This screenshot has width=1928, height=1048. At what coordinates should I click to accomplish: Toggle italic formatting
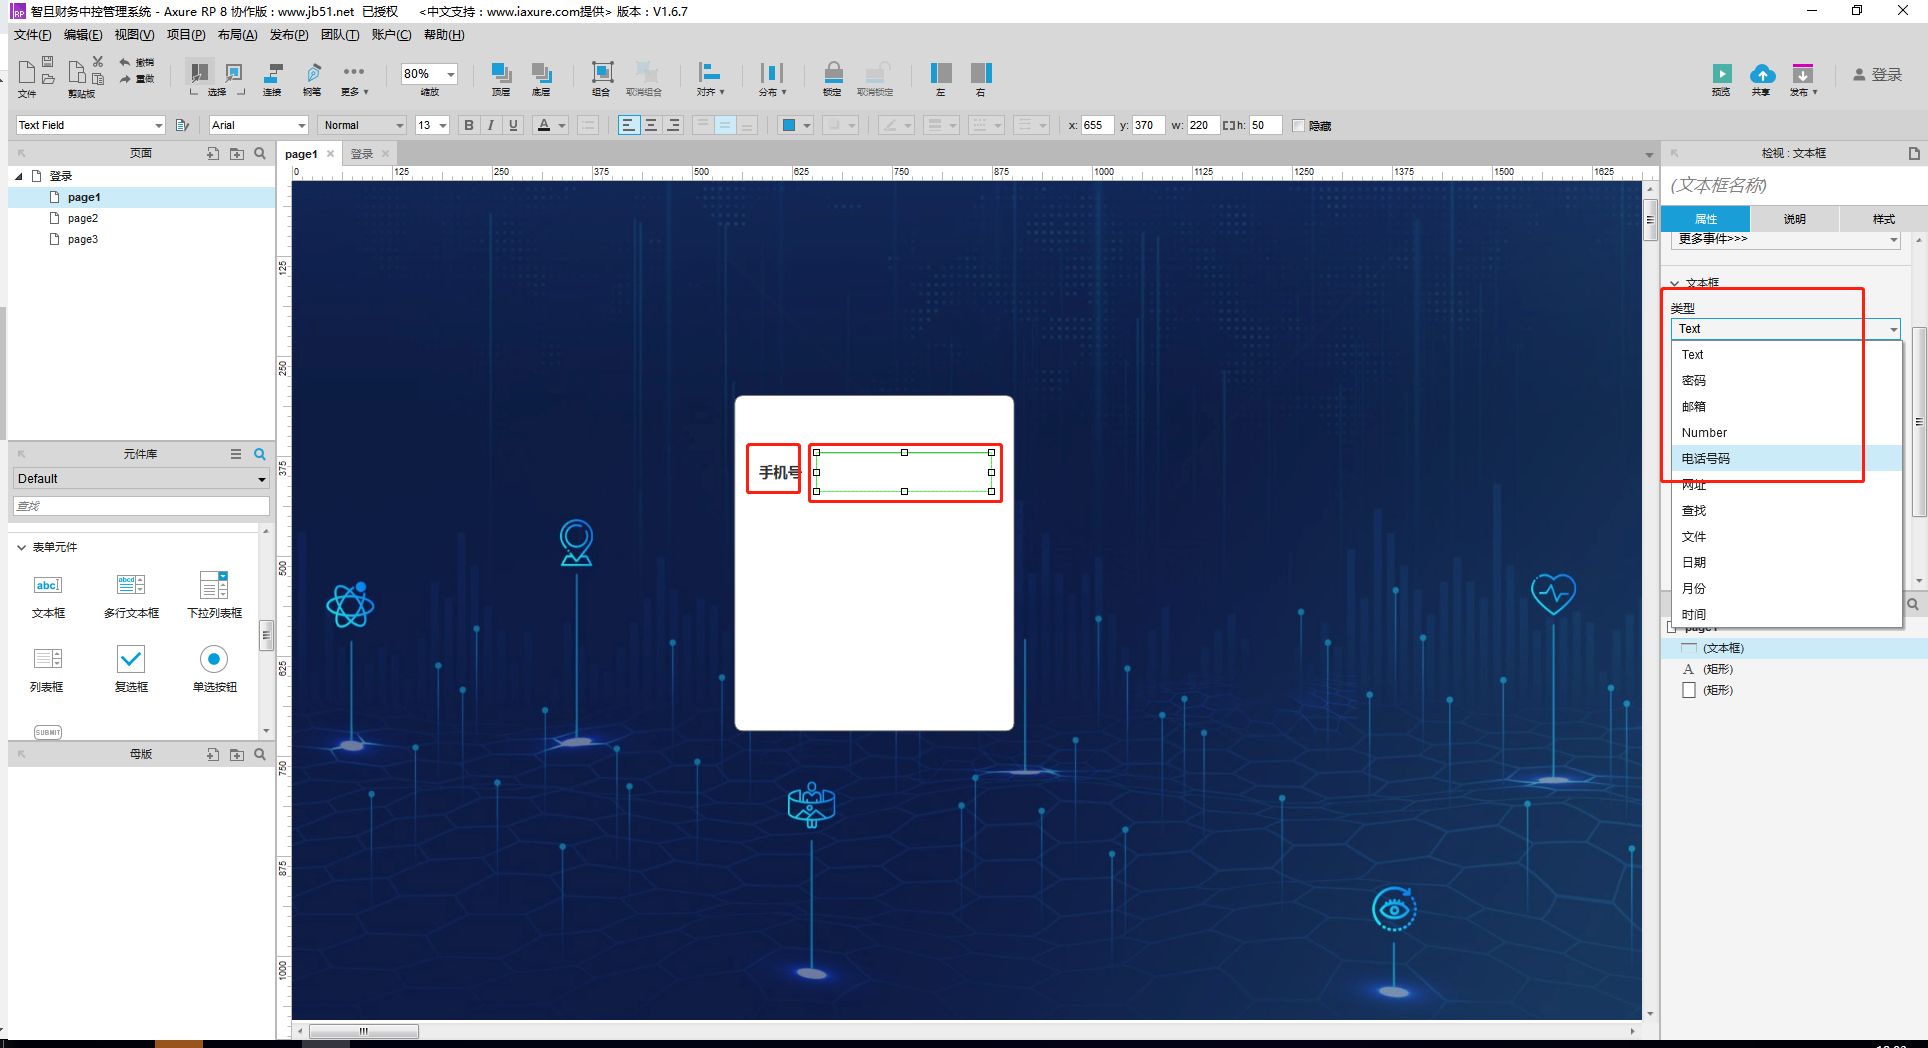coord(491,125)
